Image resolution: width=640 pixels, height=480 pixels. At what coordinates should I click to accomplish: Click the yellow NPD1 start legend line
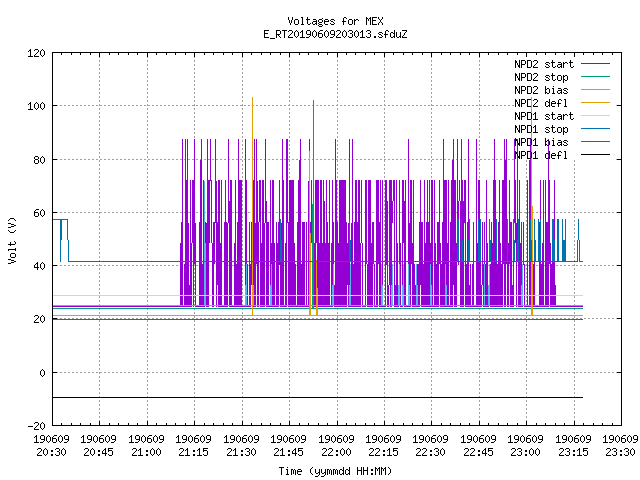[595, 116]
